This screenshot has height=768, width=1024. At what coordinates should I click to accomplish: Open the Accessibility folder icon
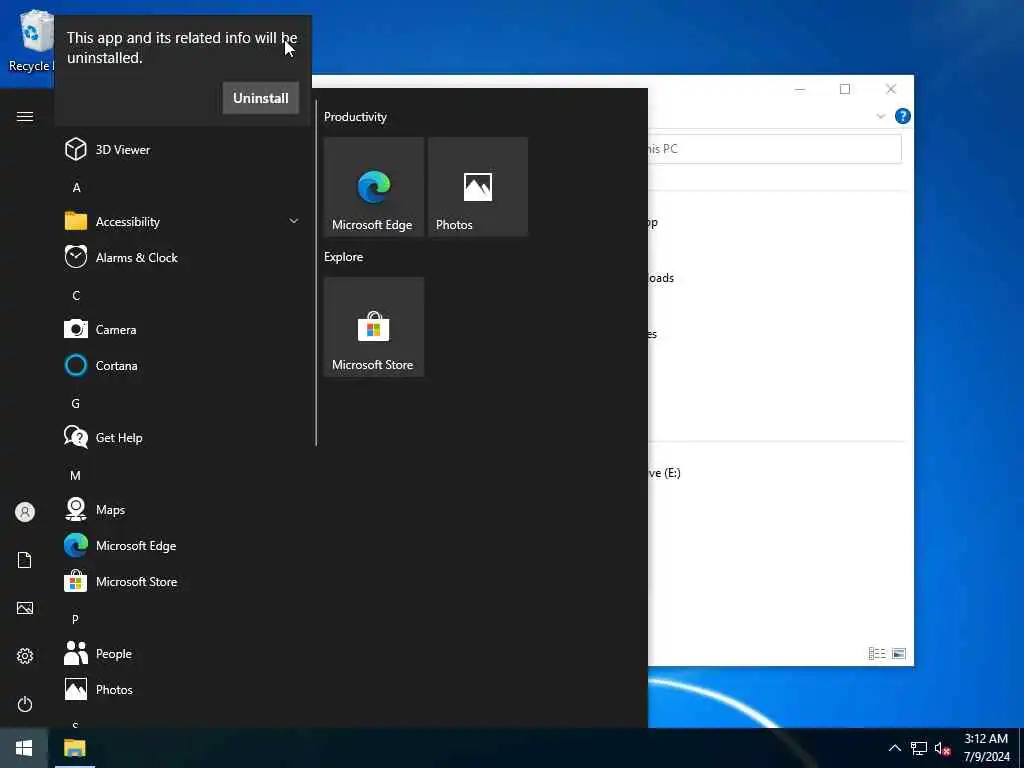pyautogui.click(x=76, y=221)
